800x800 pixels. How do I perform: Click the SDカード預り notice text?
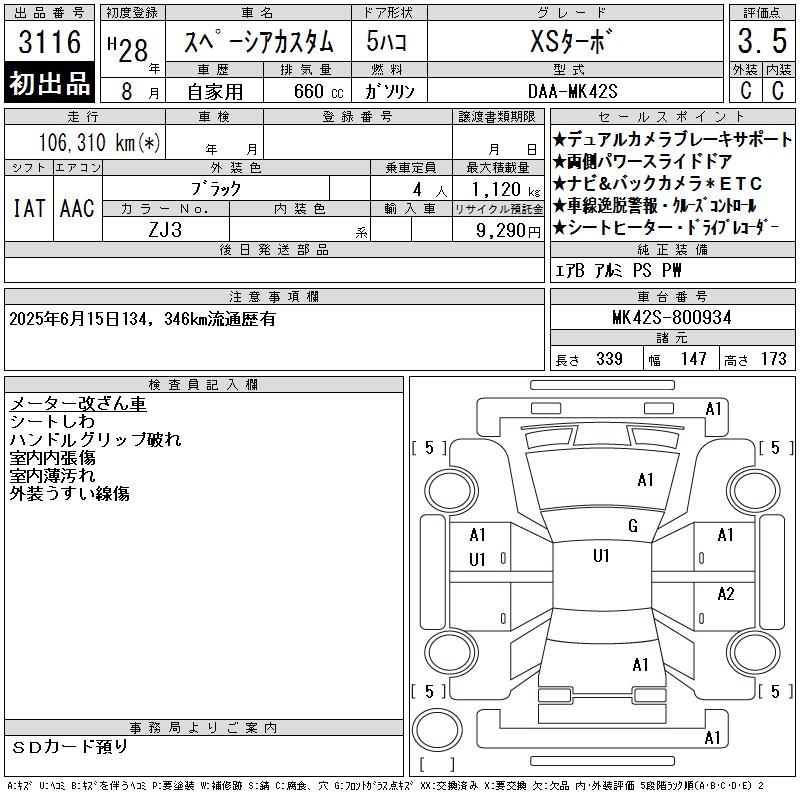(70, 746)
